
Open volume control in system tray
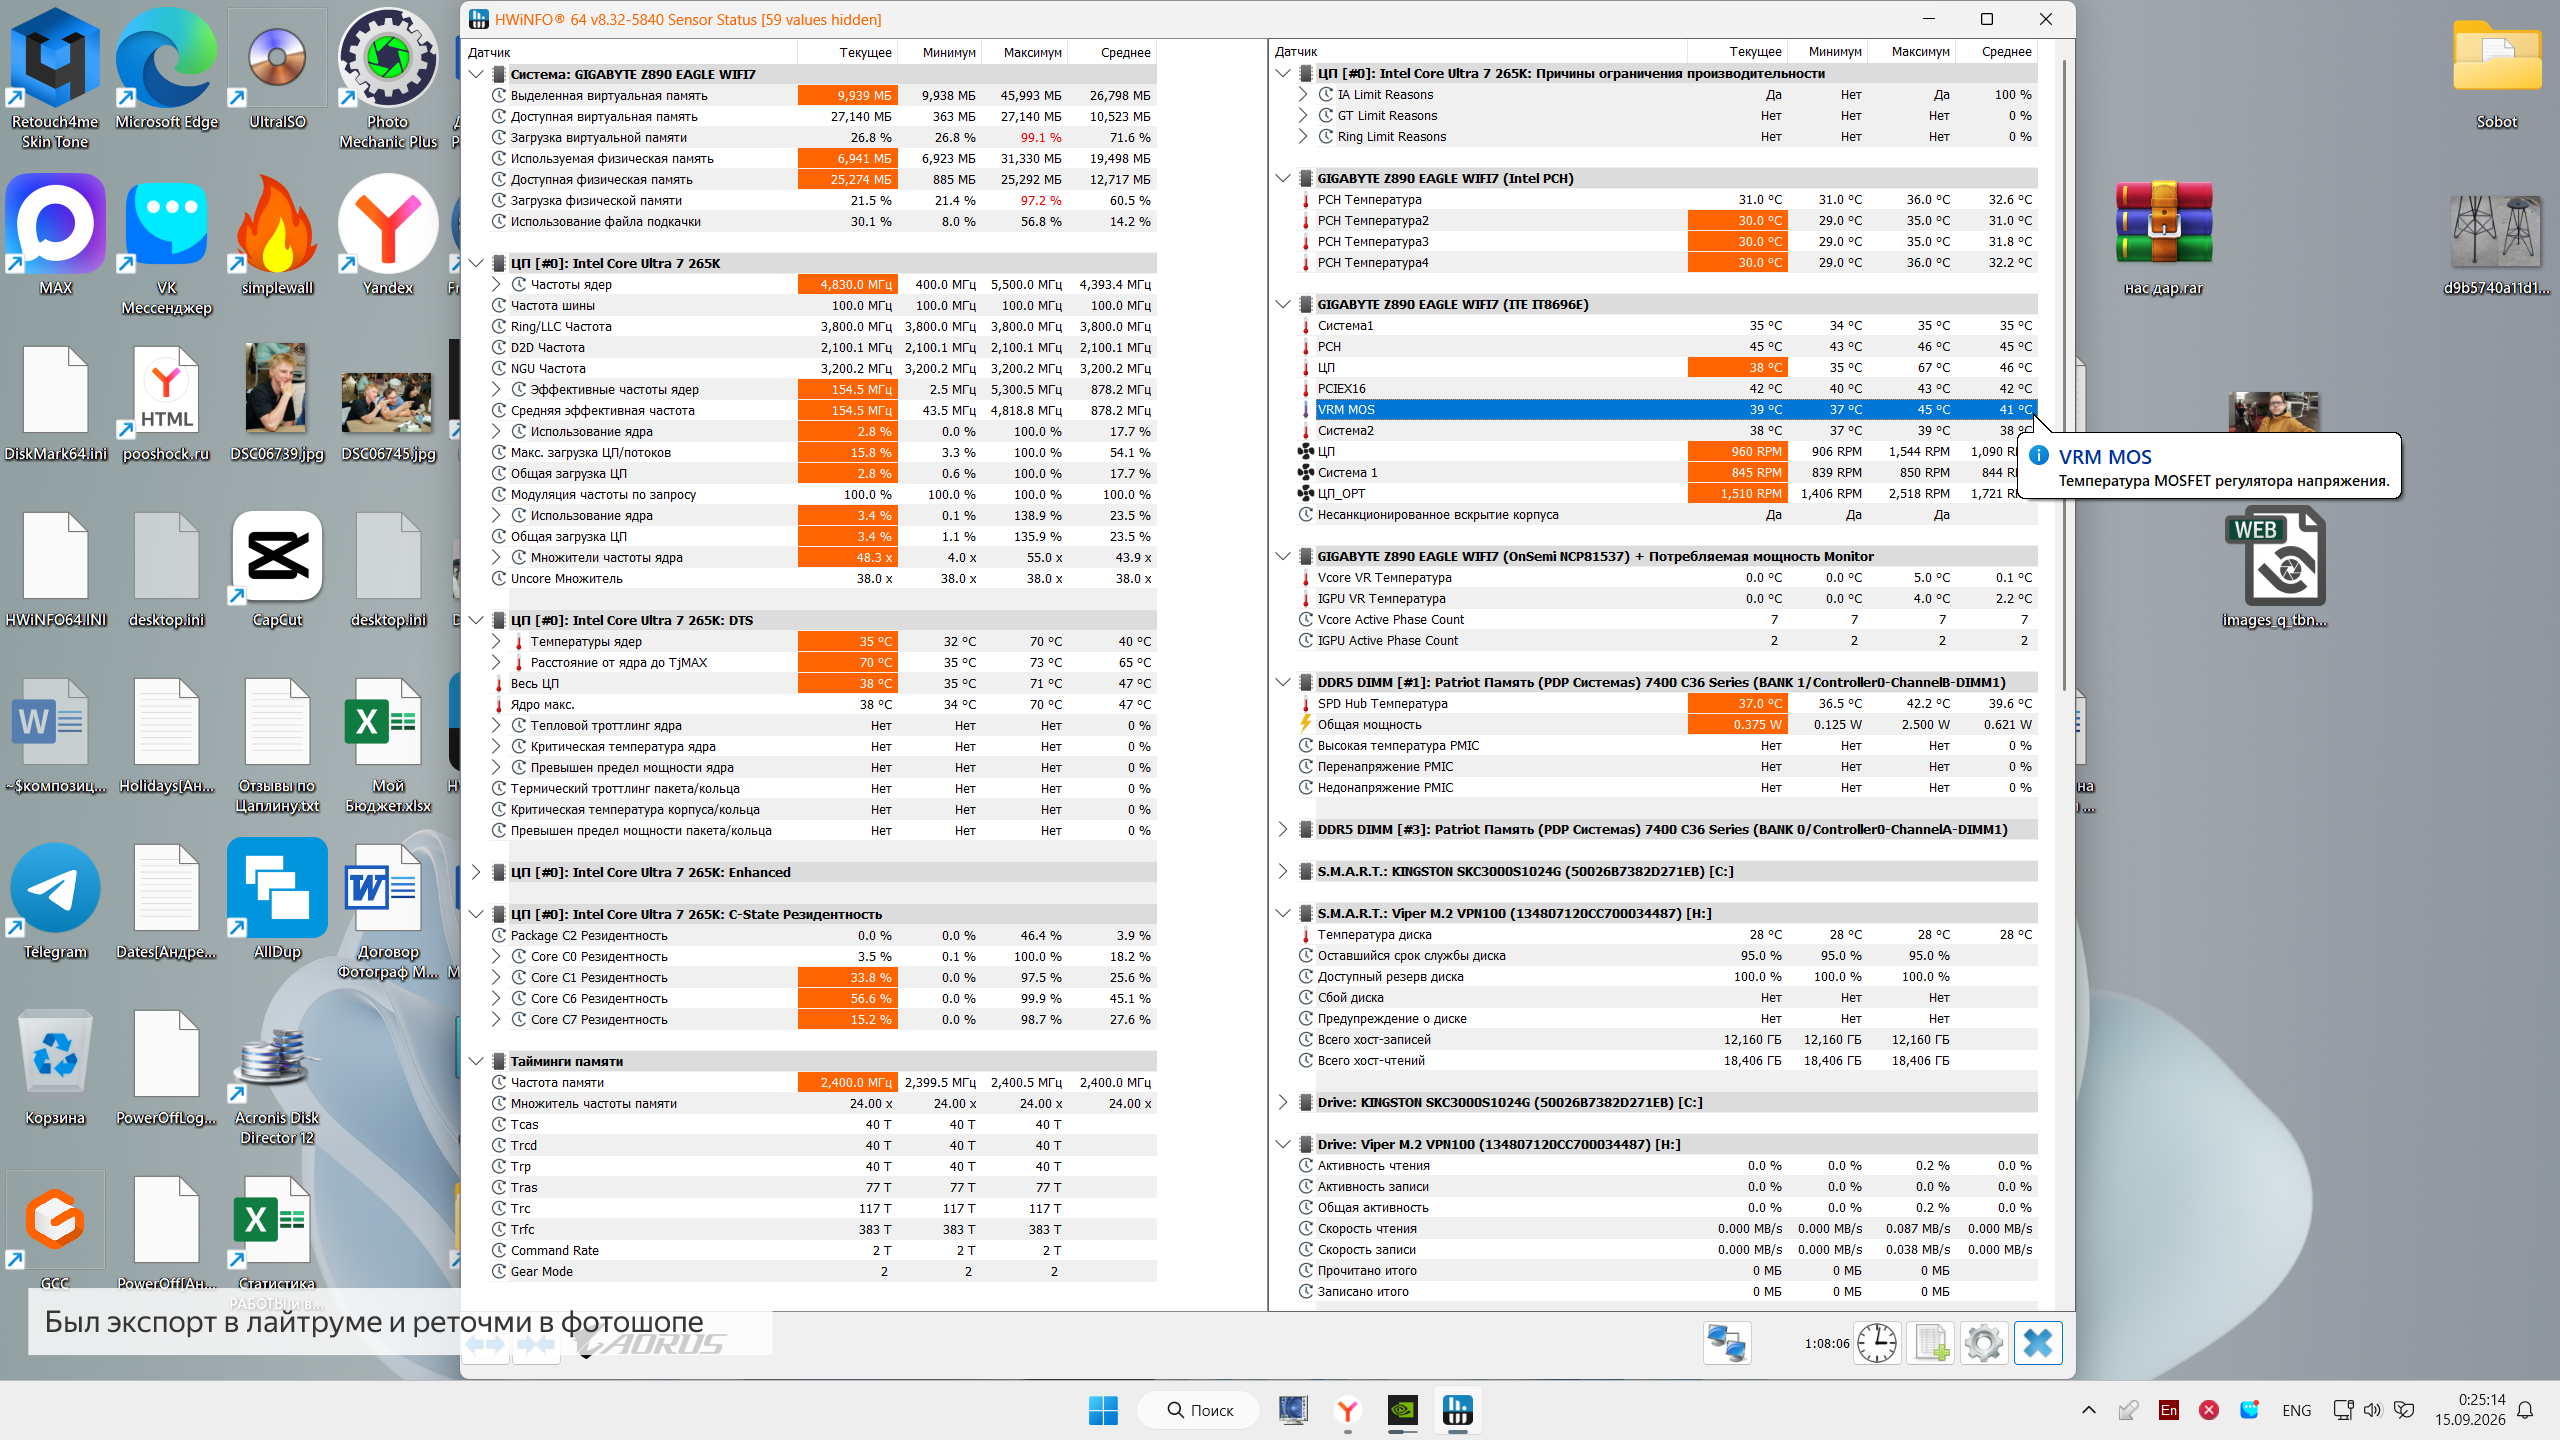point(2373,1410)
